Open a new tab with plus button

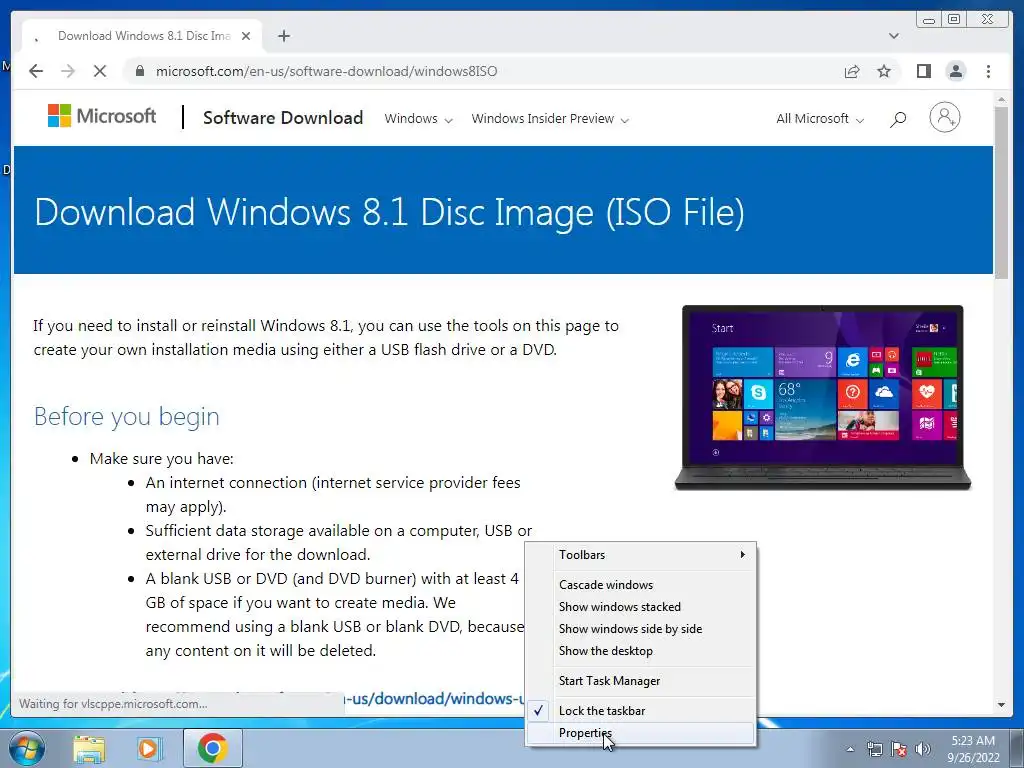point(283,36)
